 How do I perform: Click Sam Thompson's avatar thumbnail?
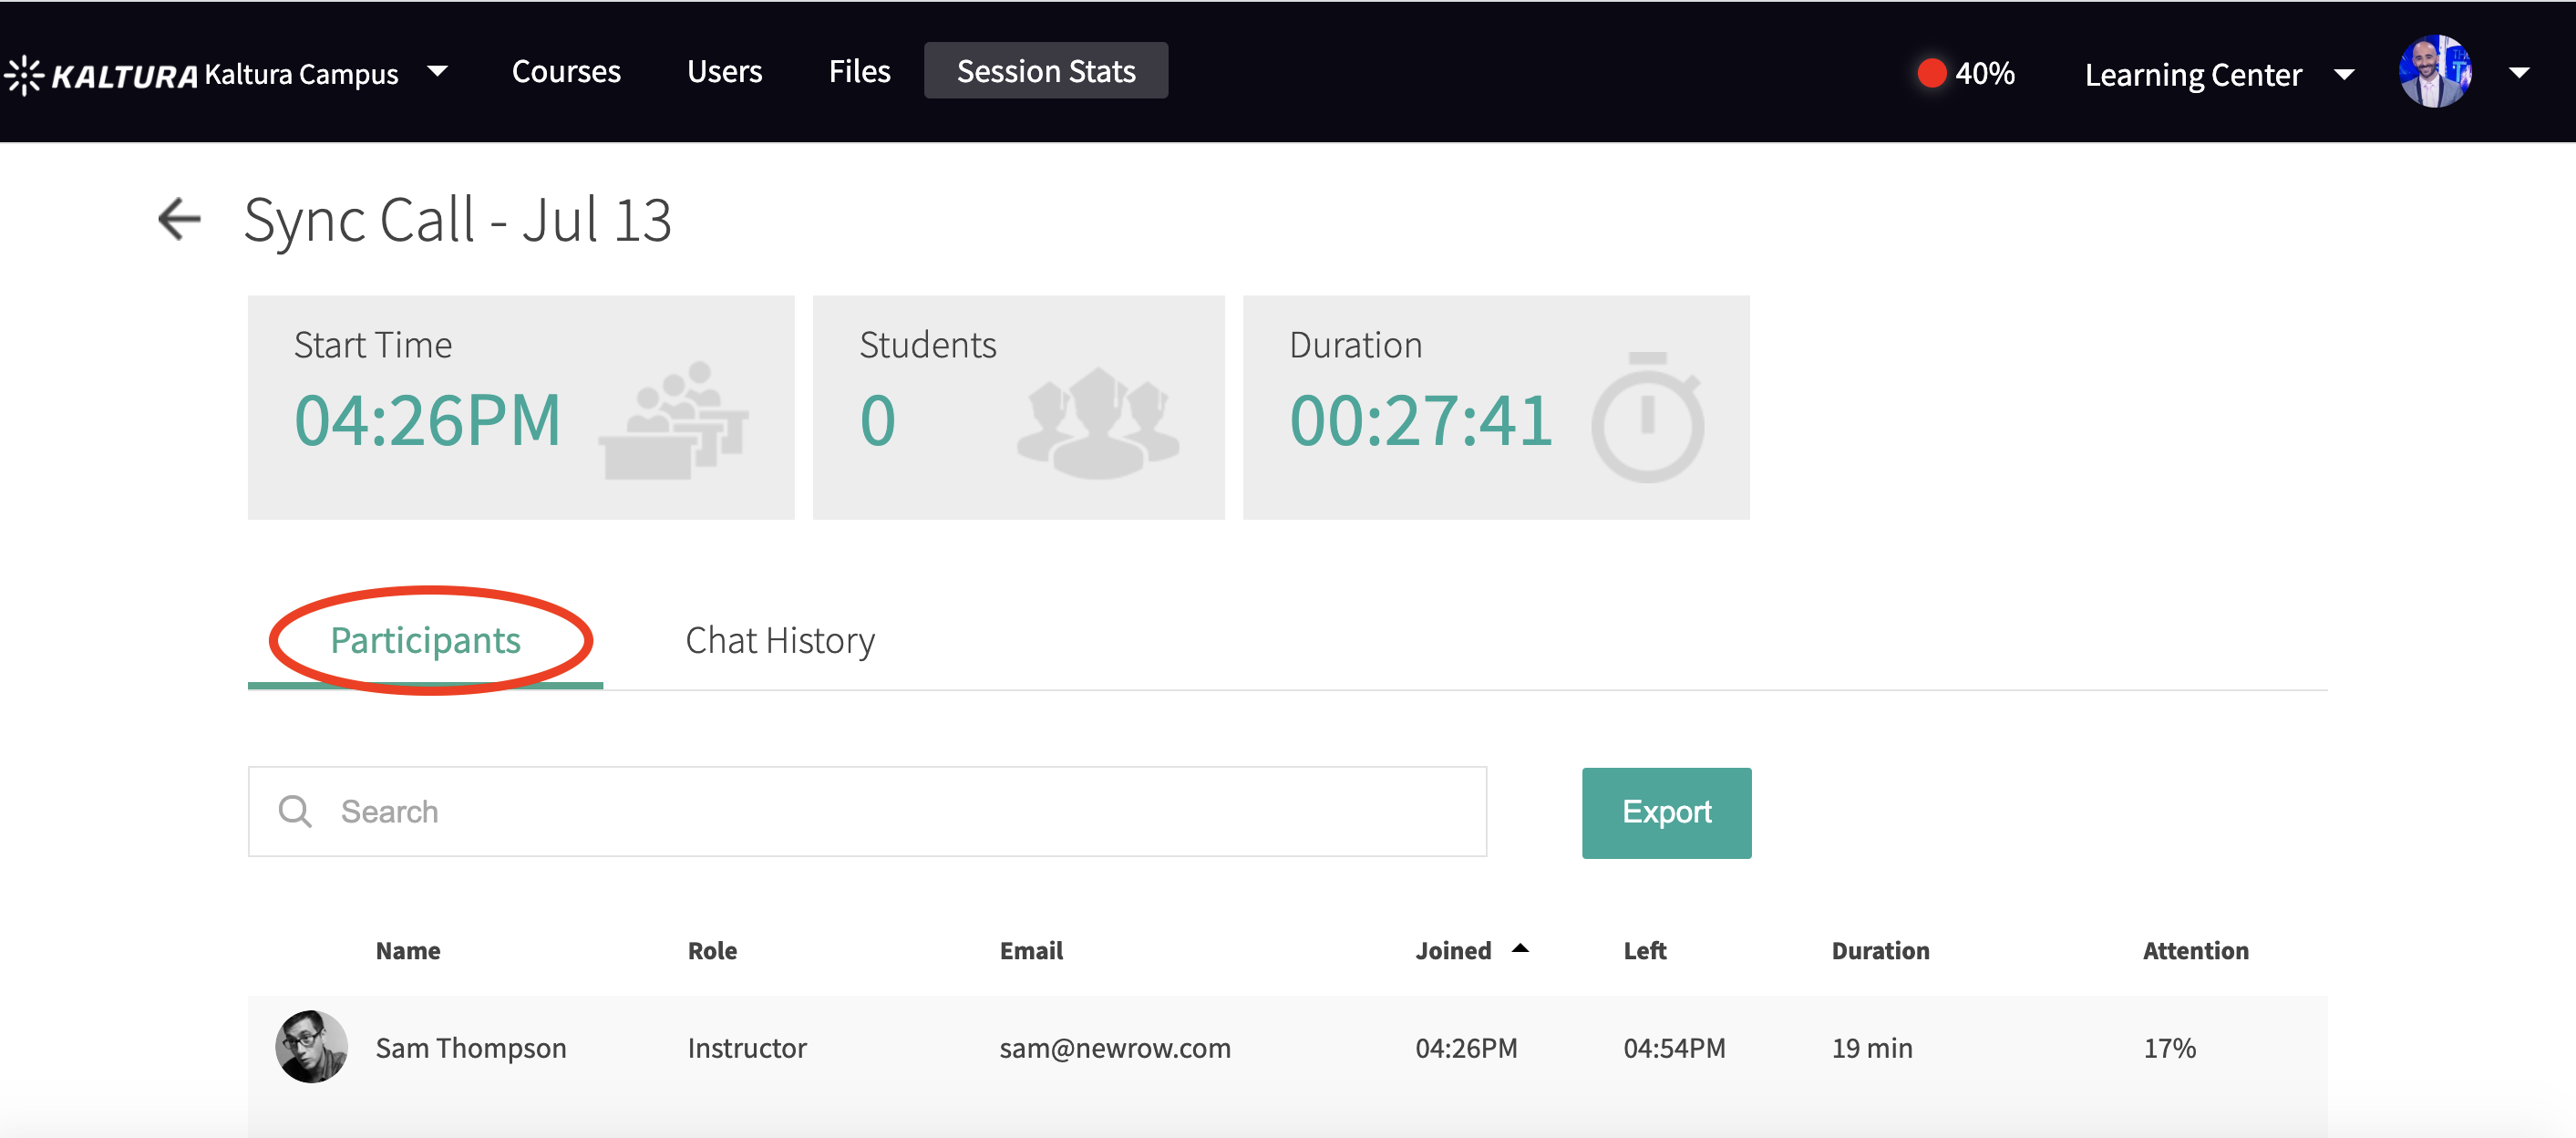[x=312, y=1046]
